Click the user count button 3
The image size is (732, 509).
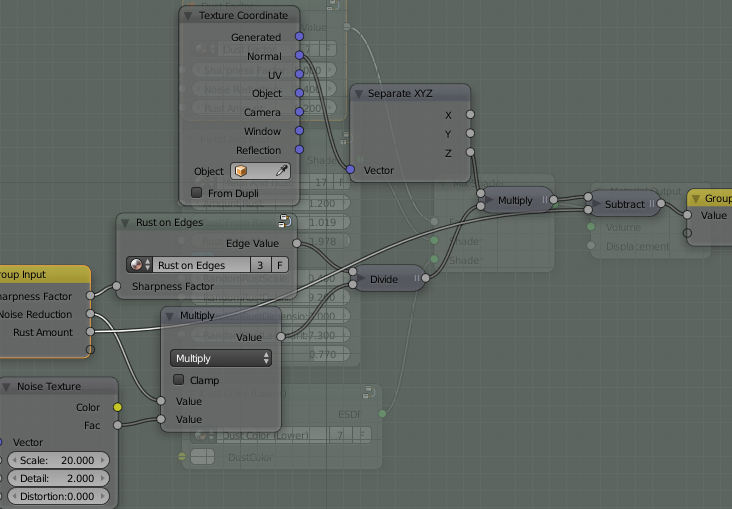[x=260, y=265]
